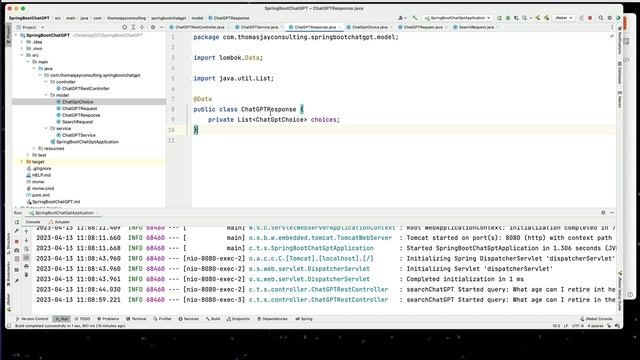The width and height of the screenshot is (640, 360).
Task: Open the Run configuration dropdown SpringBootChatGptApplication
Action: tap(457, 18)
